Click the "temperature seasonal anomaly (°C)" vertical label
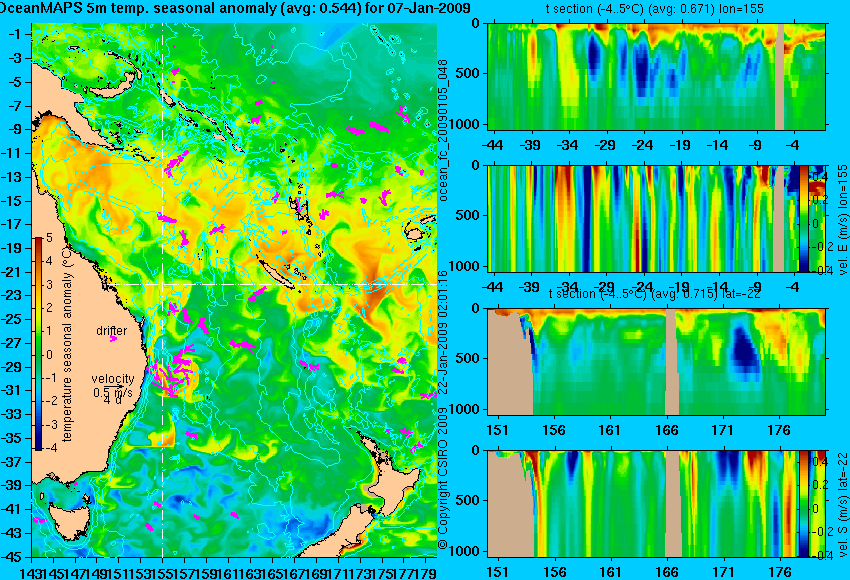 [x=67, y=344]
